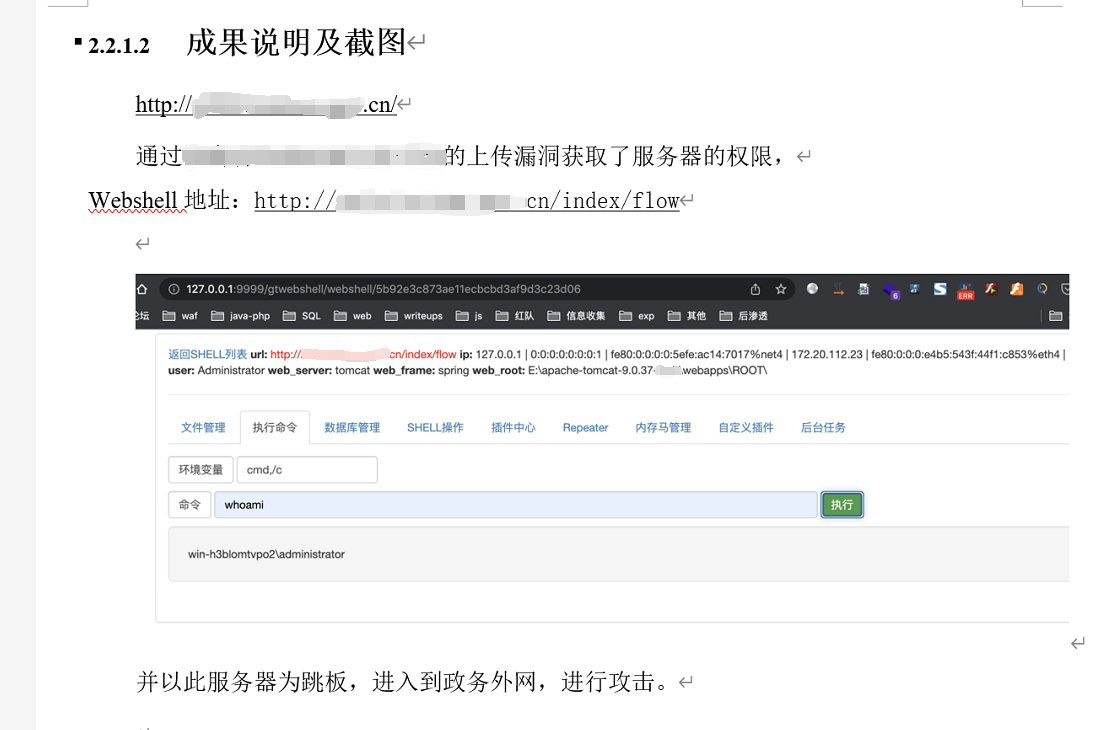Viewport: 1113px width, 730px height.
Task: Click the purple extension icon with badge 6
Action: [x=891, y=290]
